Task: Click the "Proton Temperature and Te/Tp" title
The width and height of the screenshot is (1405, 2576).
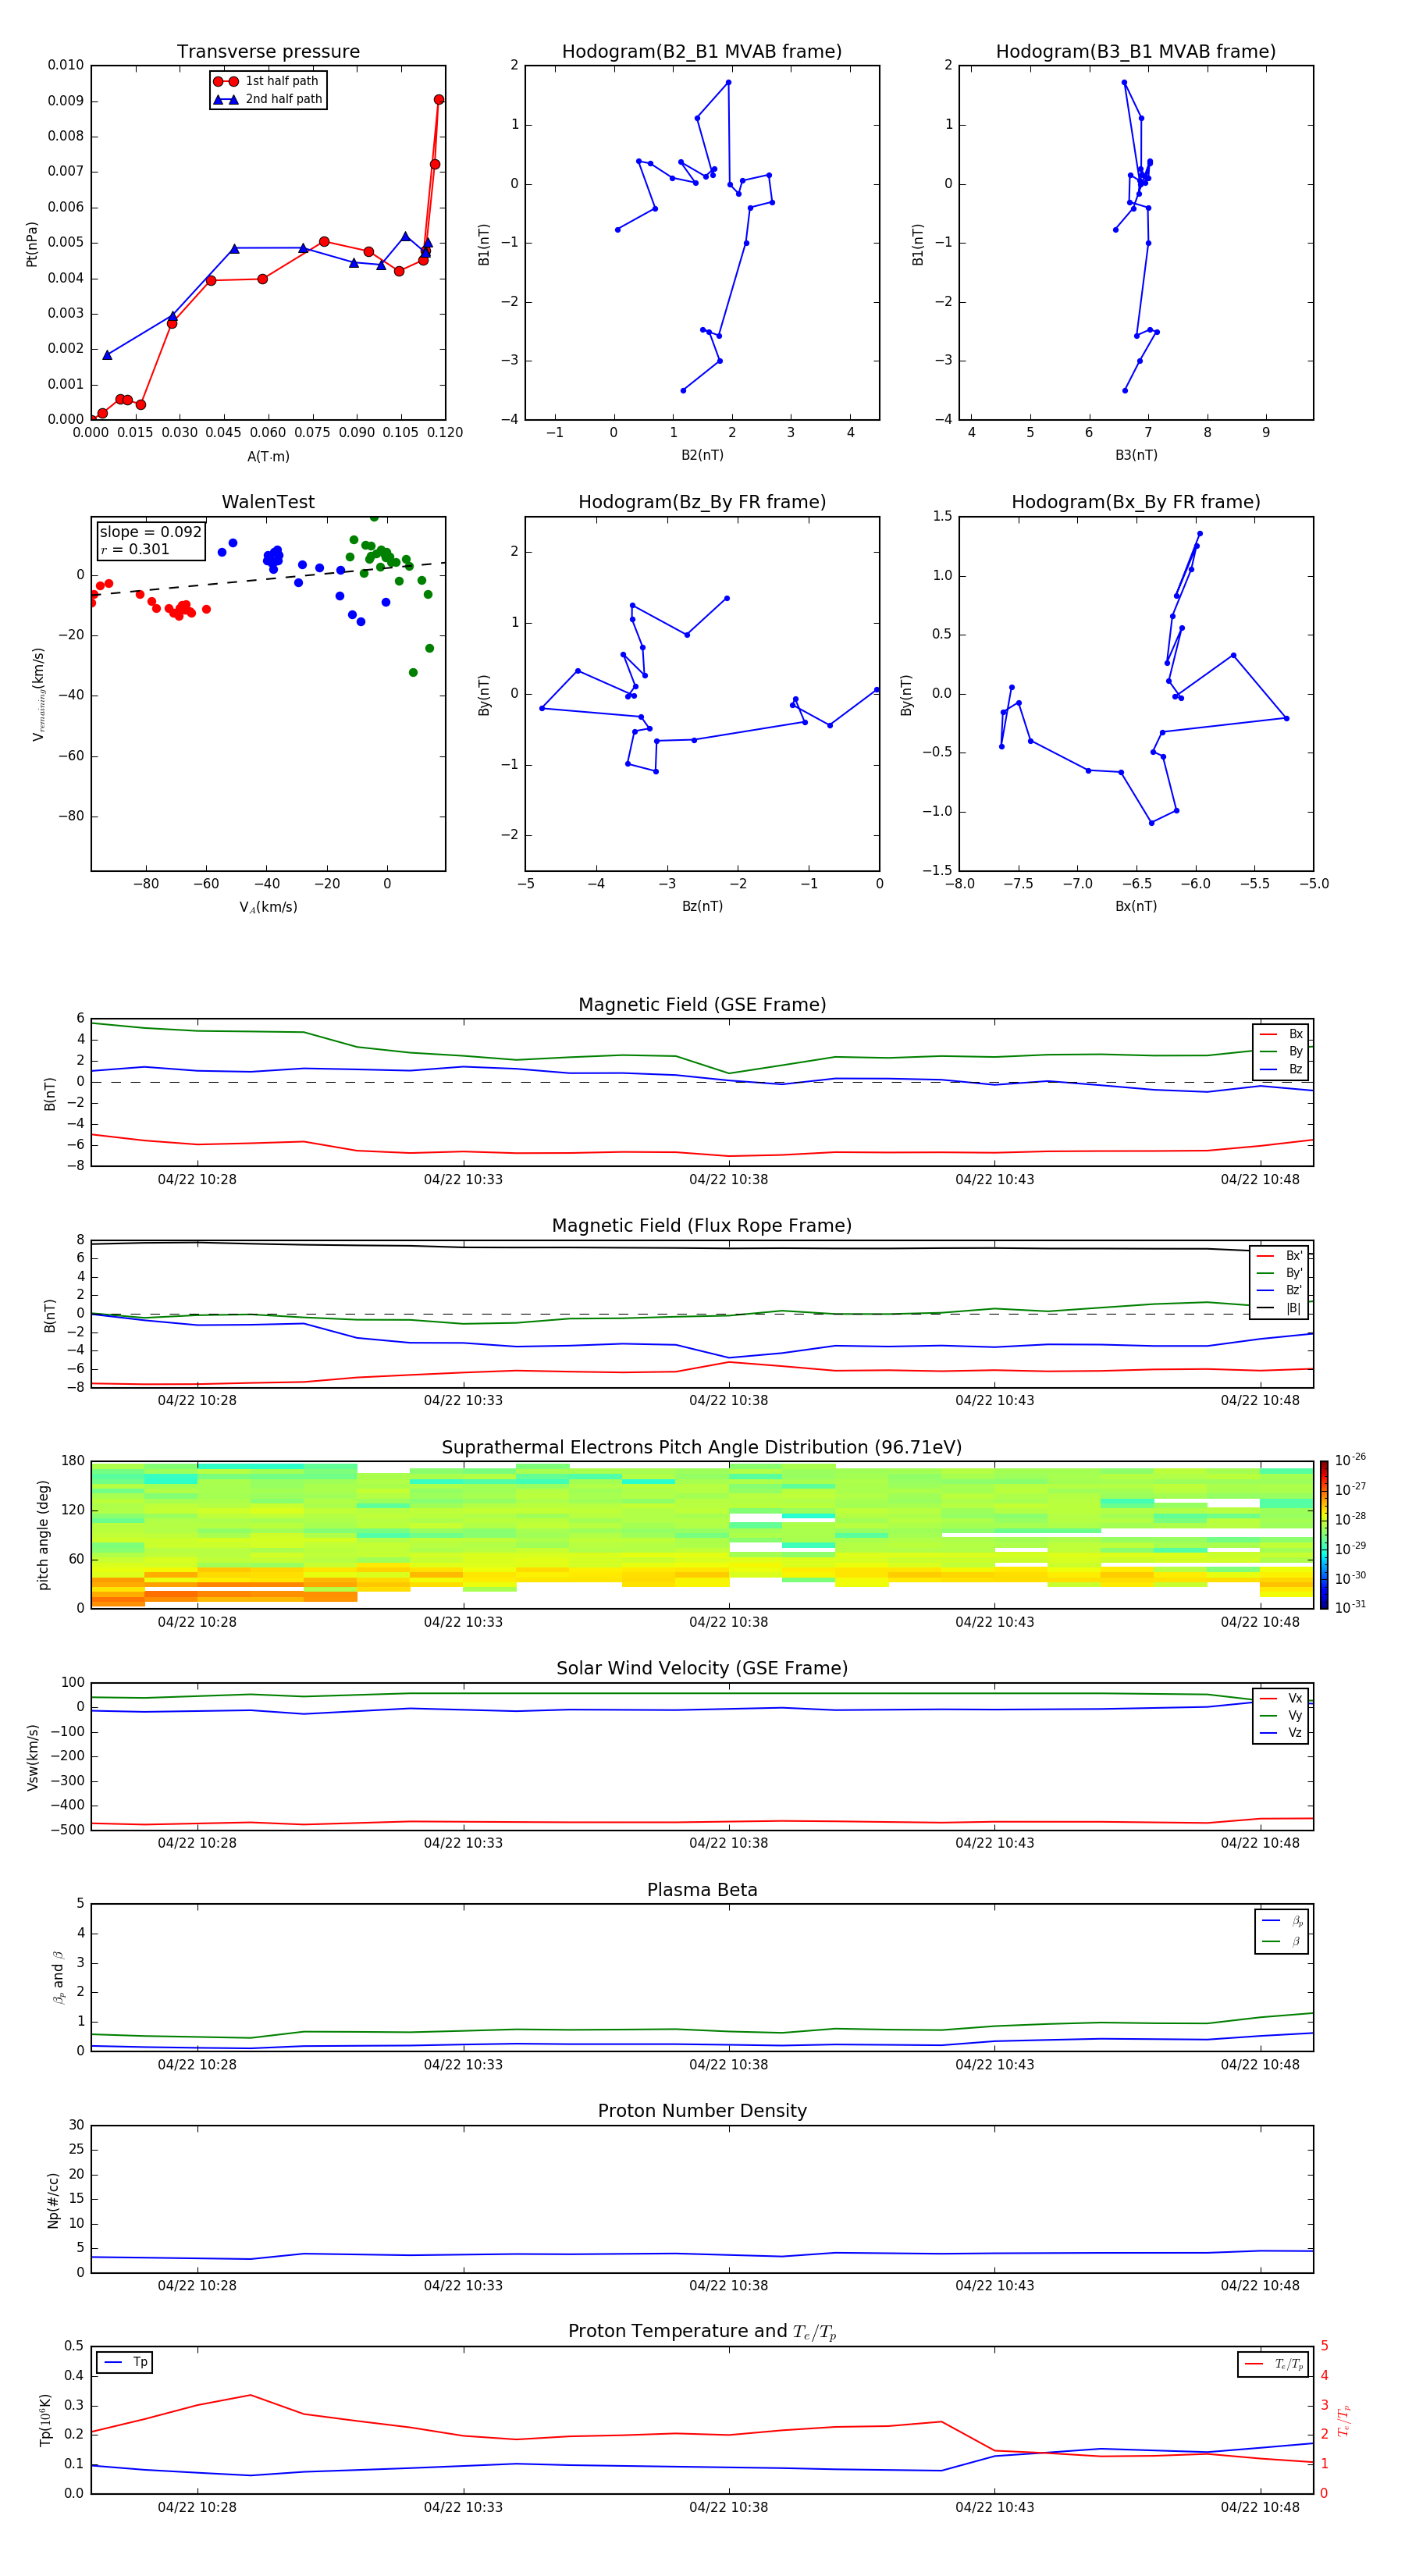Action: pyautogui.click(x=702, y=2332)
